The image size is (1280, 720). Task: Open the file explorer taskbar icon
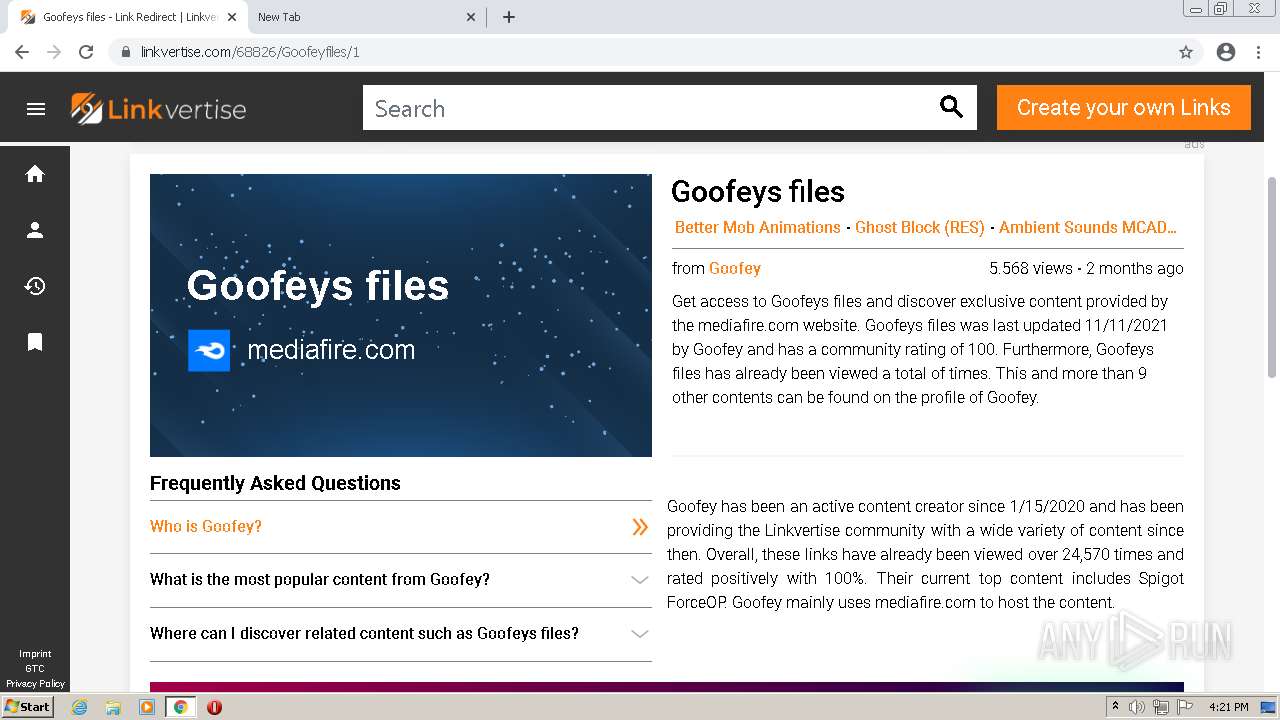113,707
